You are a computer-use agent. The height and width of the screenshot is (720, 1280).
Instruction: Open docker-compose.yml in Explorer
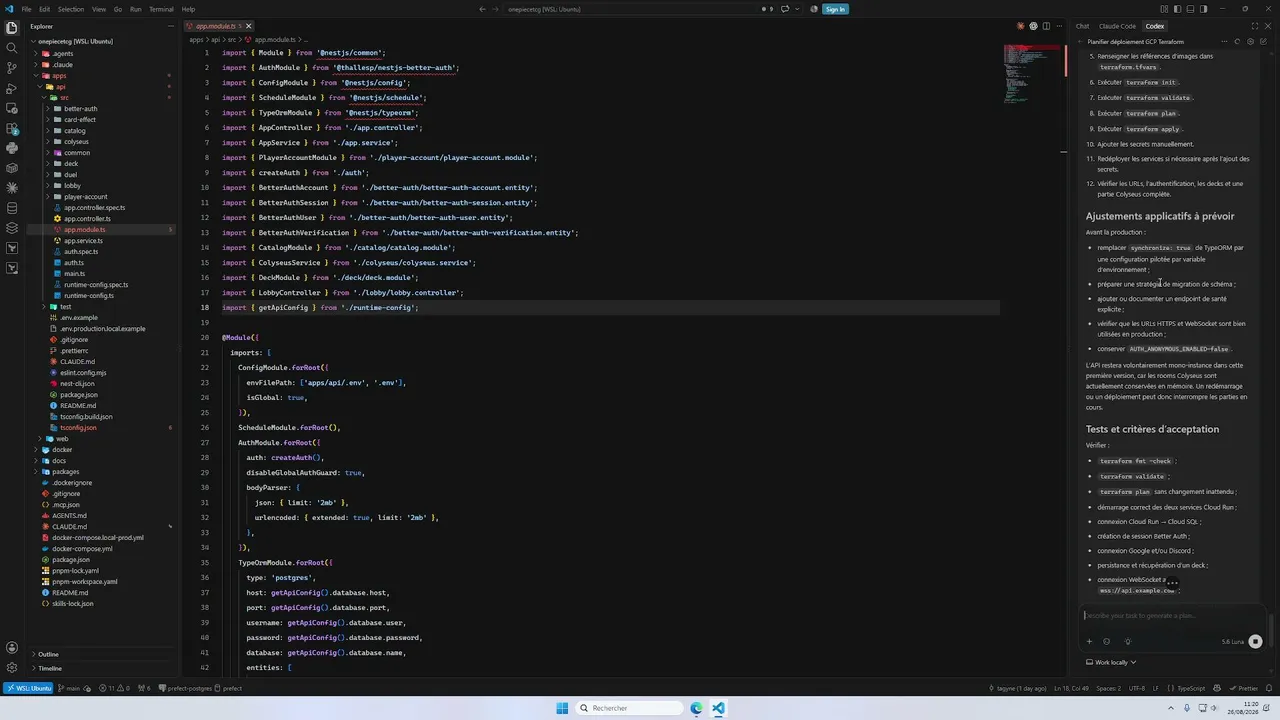point(82,548)
